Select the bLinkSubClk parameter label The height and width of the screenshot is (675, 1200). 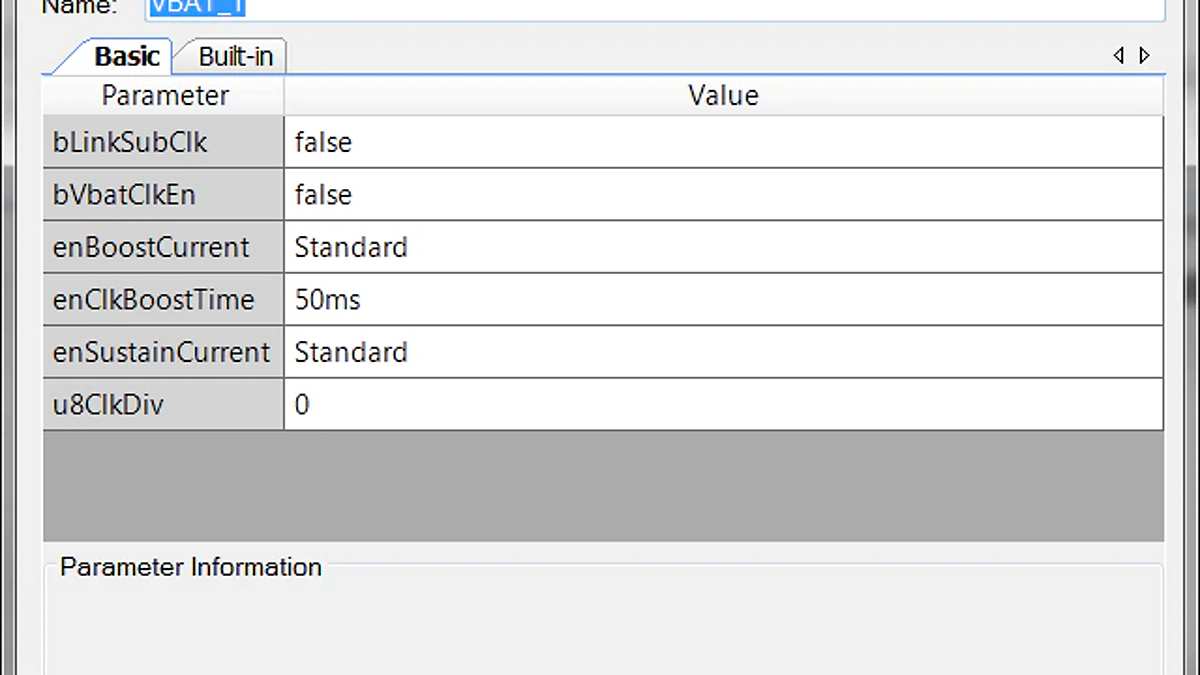tap(129, 142)
